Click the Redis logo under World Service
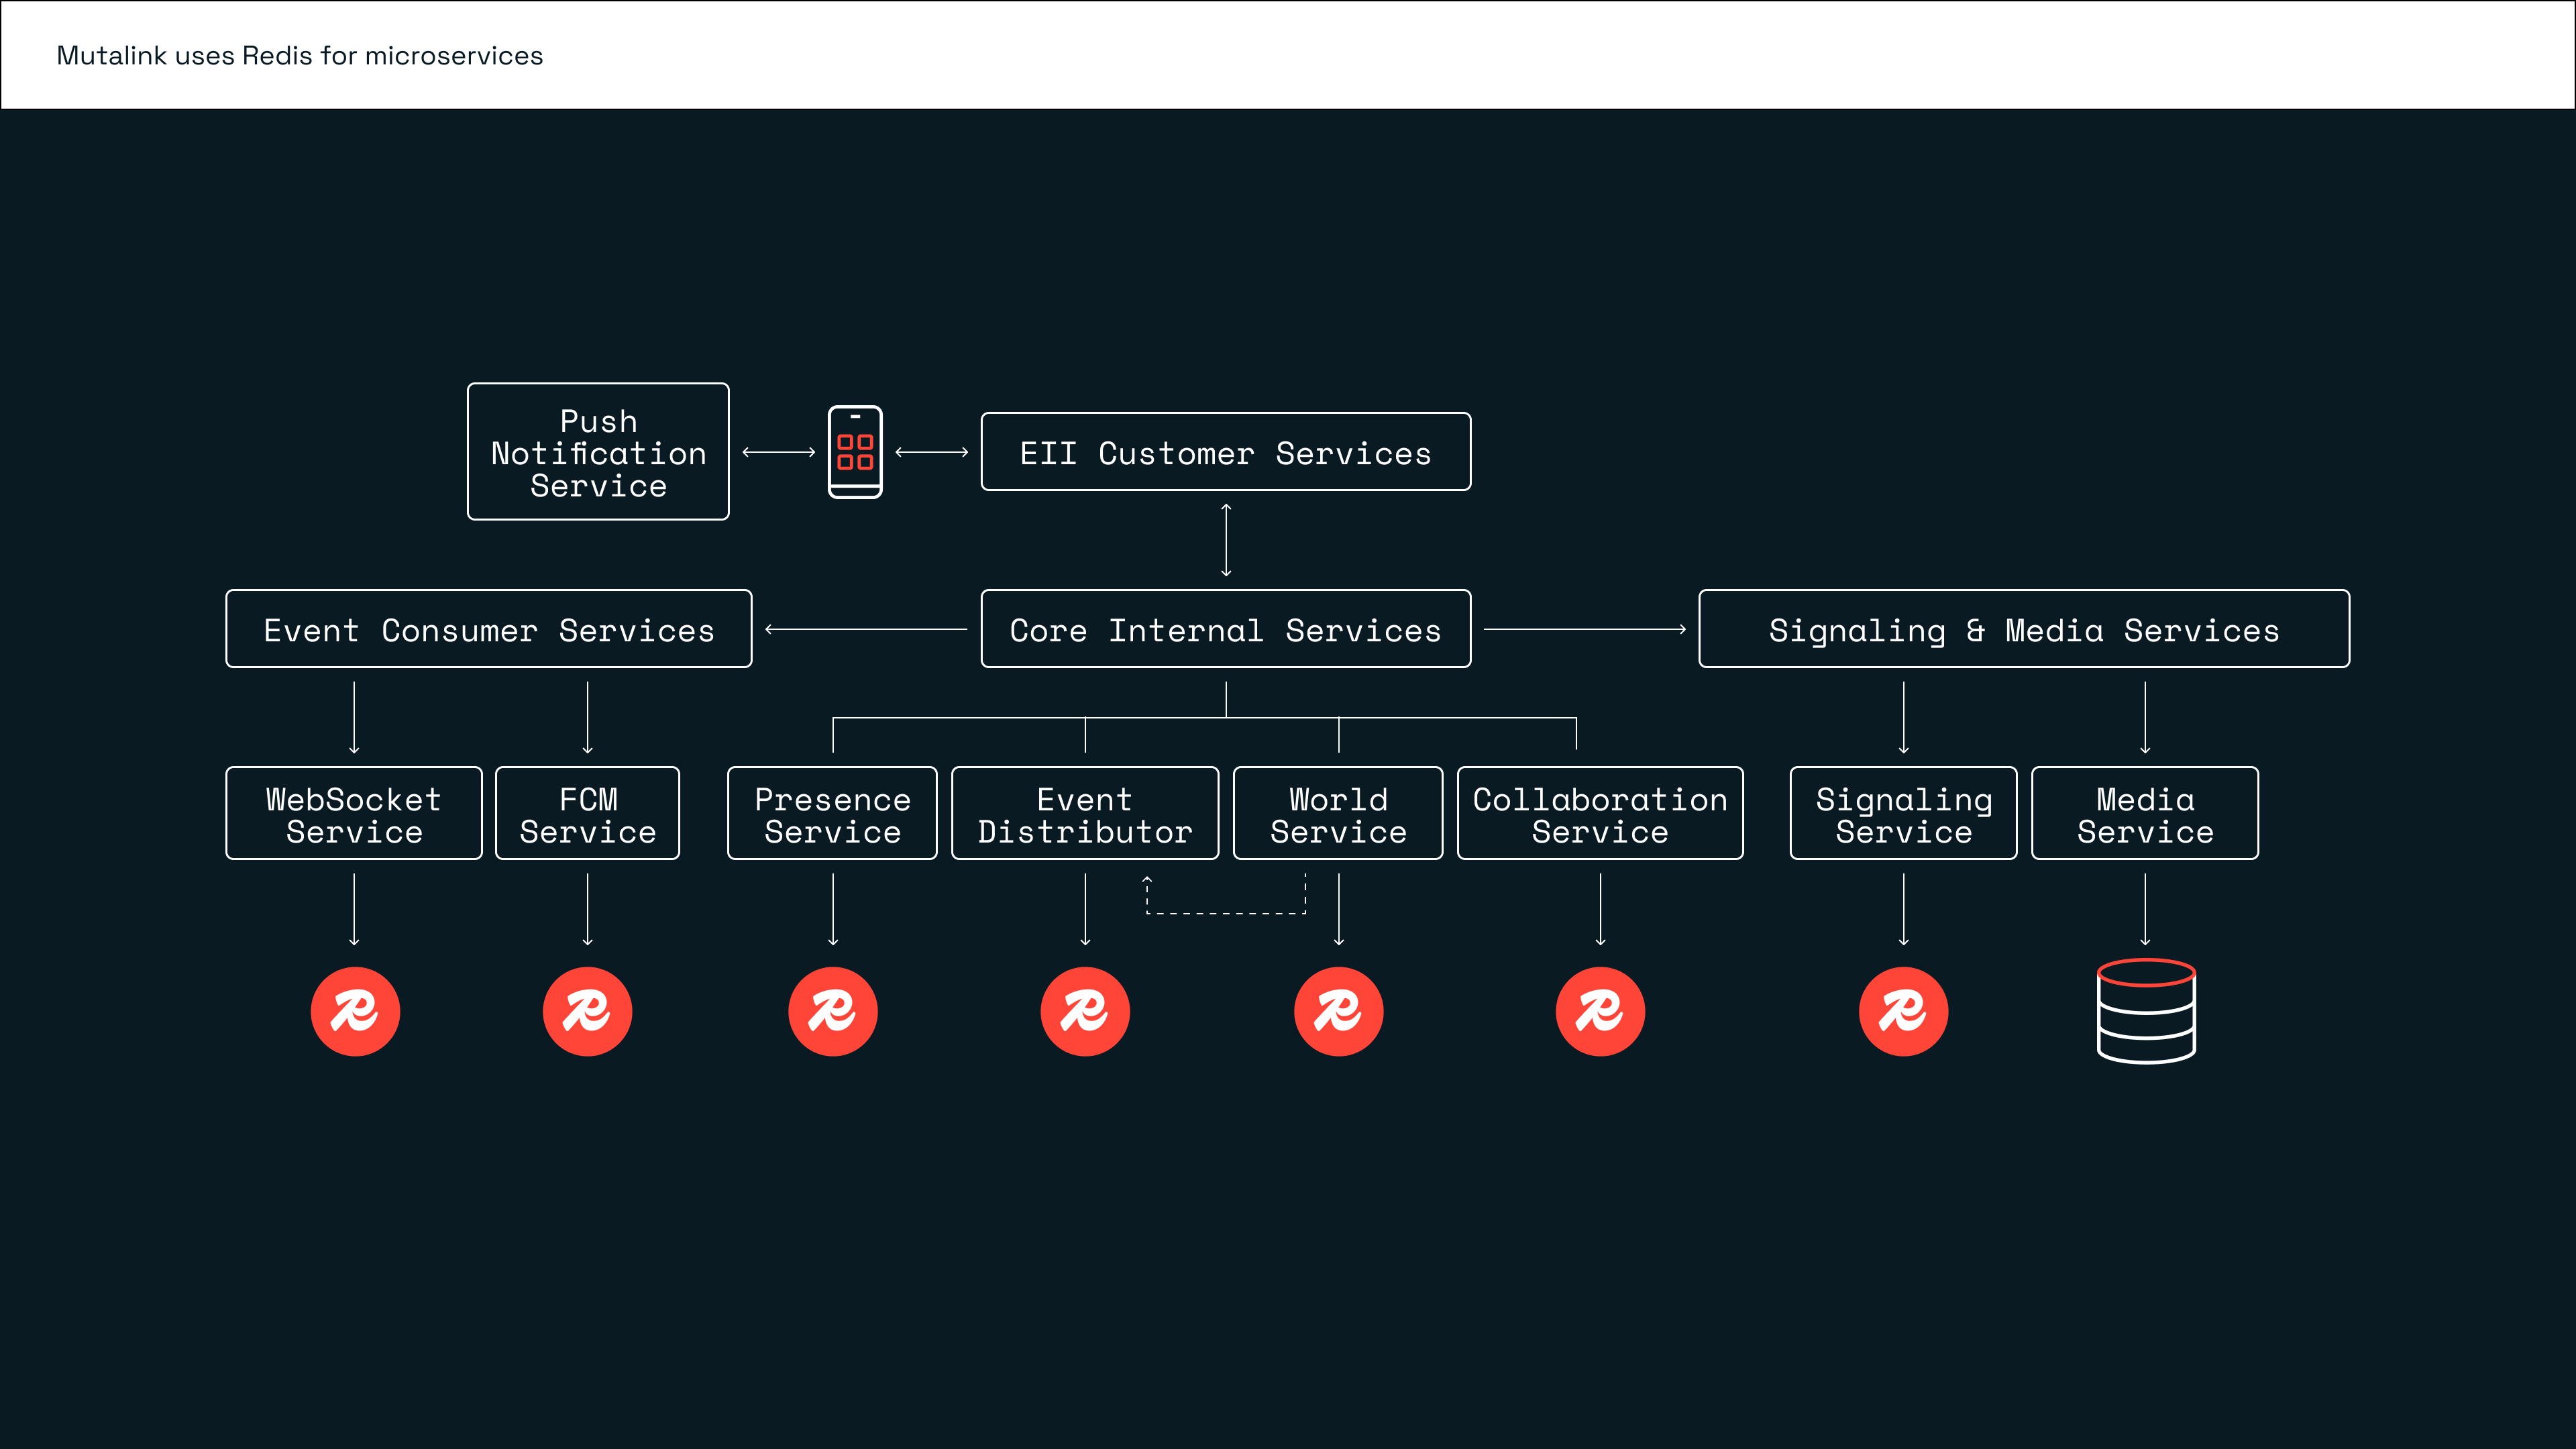Viewport: 2576px width, 1449px height. (x=1339, y=1011)
